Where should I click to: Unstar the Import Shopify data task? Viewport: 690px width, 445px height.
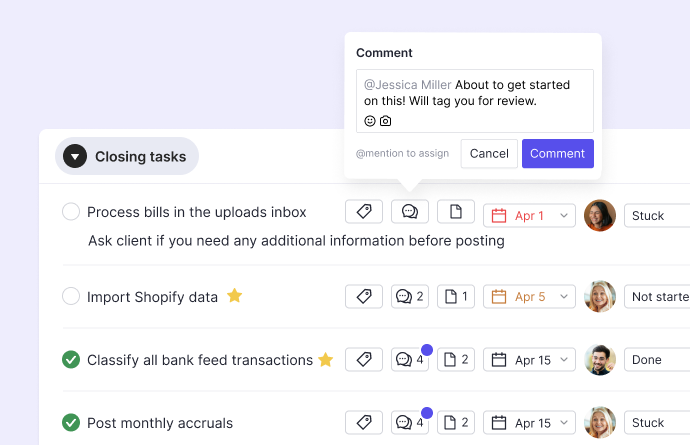[235, 296]
